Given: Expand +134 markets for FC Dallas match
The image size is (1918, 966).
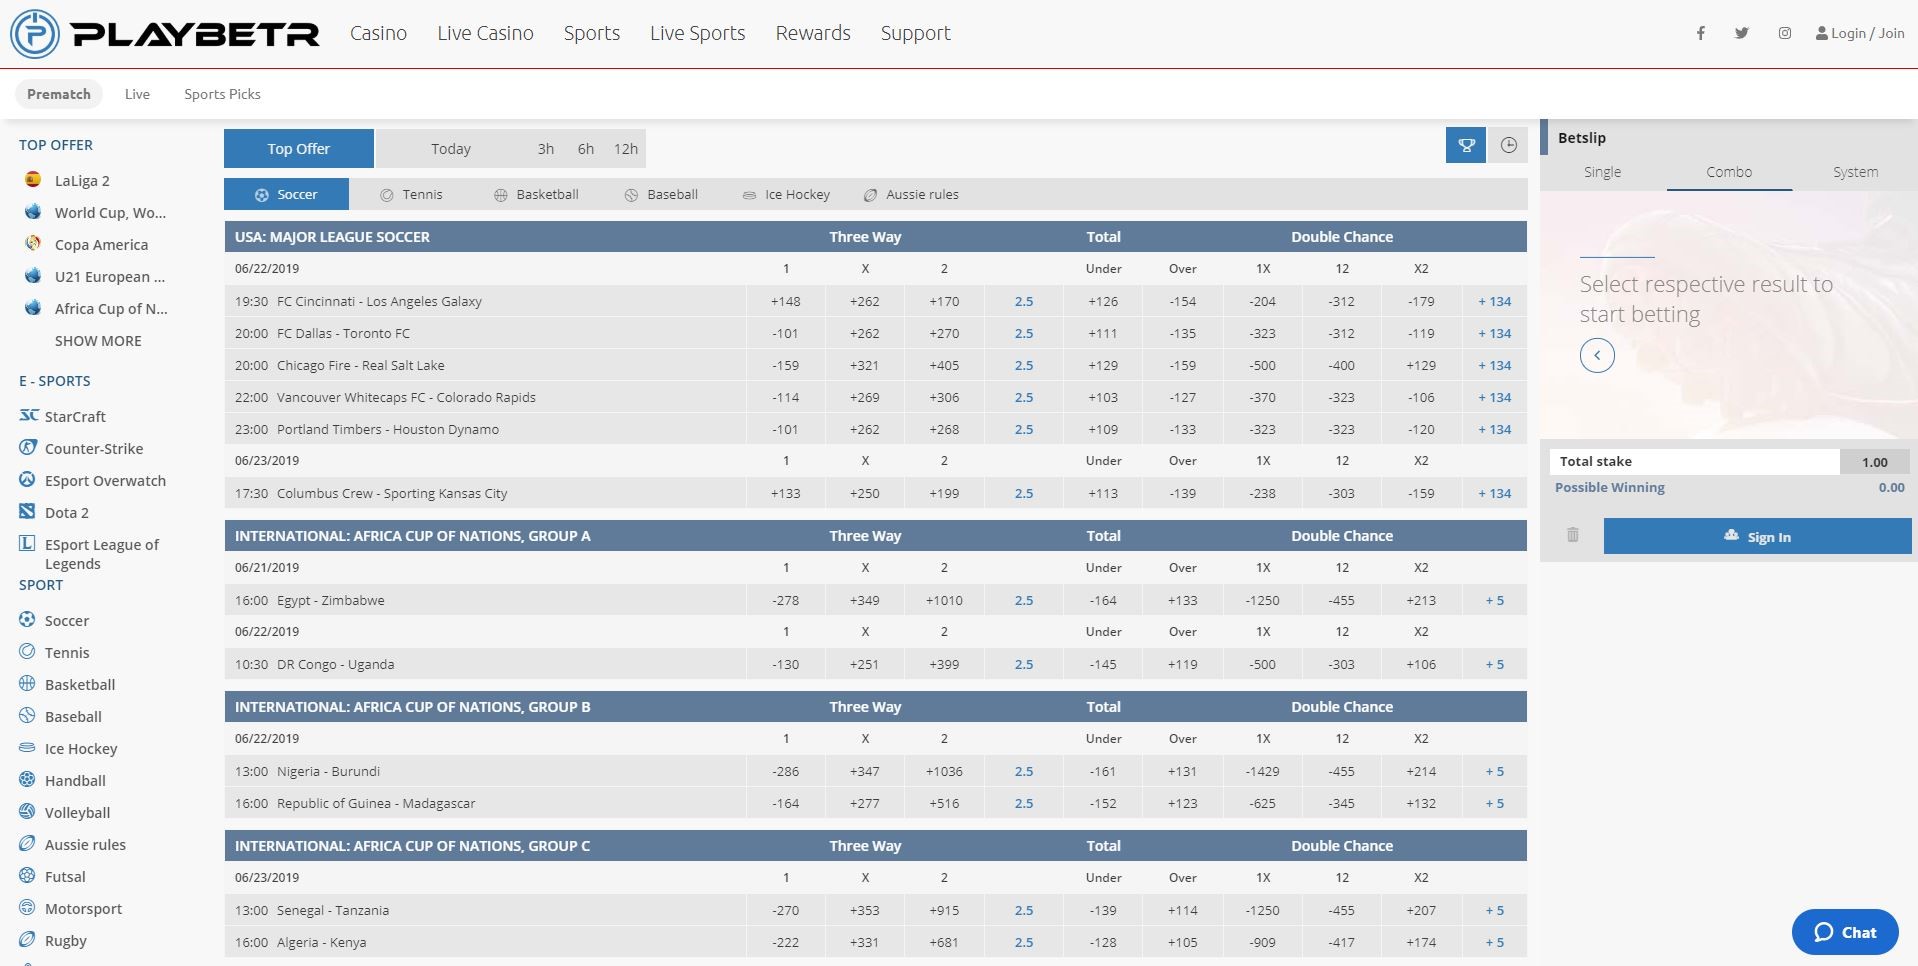Looking at the screenshot, I should click(1495, 333).
